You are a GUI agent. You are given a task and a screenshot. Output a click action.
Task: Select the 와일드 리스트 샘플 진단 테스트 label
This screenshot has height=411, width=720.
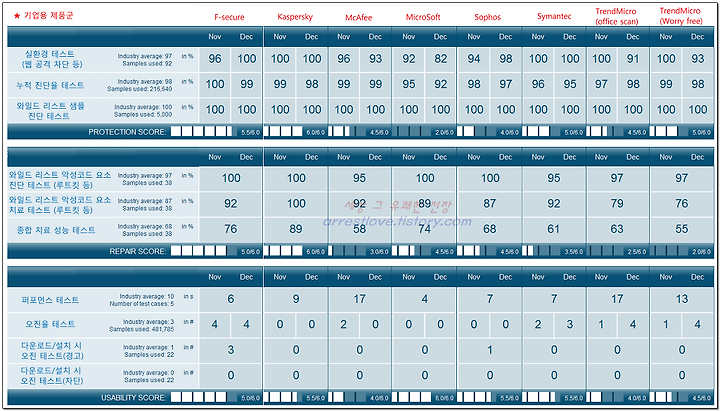coord(50,111)
